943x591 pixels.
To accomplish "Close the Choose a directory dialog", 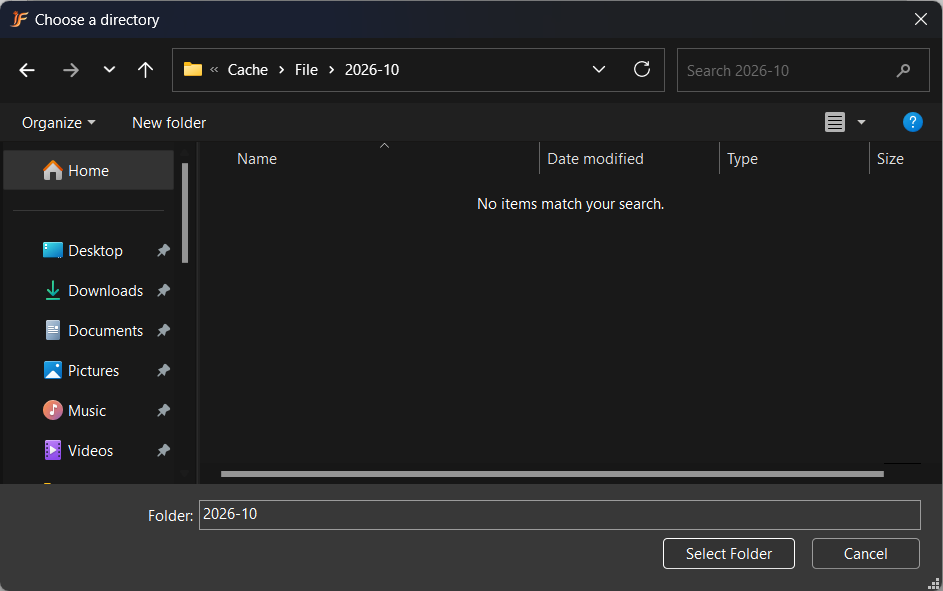I will pyautogui.click(x=920, y=19).
